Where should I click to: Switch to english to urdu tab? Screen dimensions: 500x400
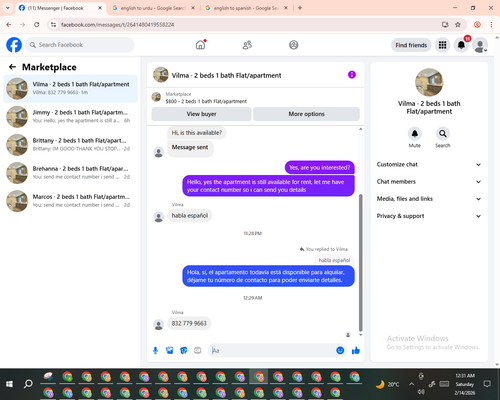click(153, 8)
